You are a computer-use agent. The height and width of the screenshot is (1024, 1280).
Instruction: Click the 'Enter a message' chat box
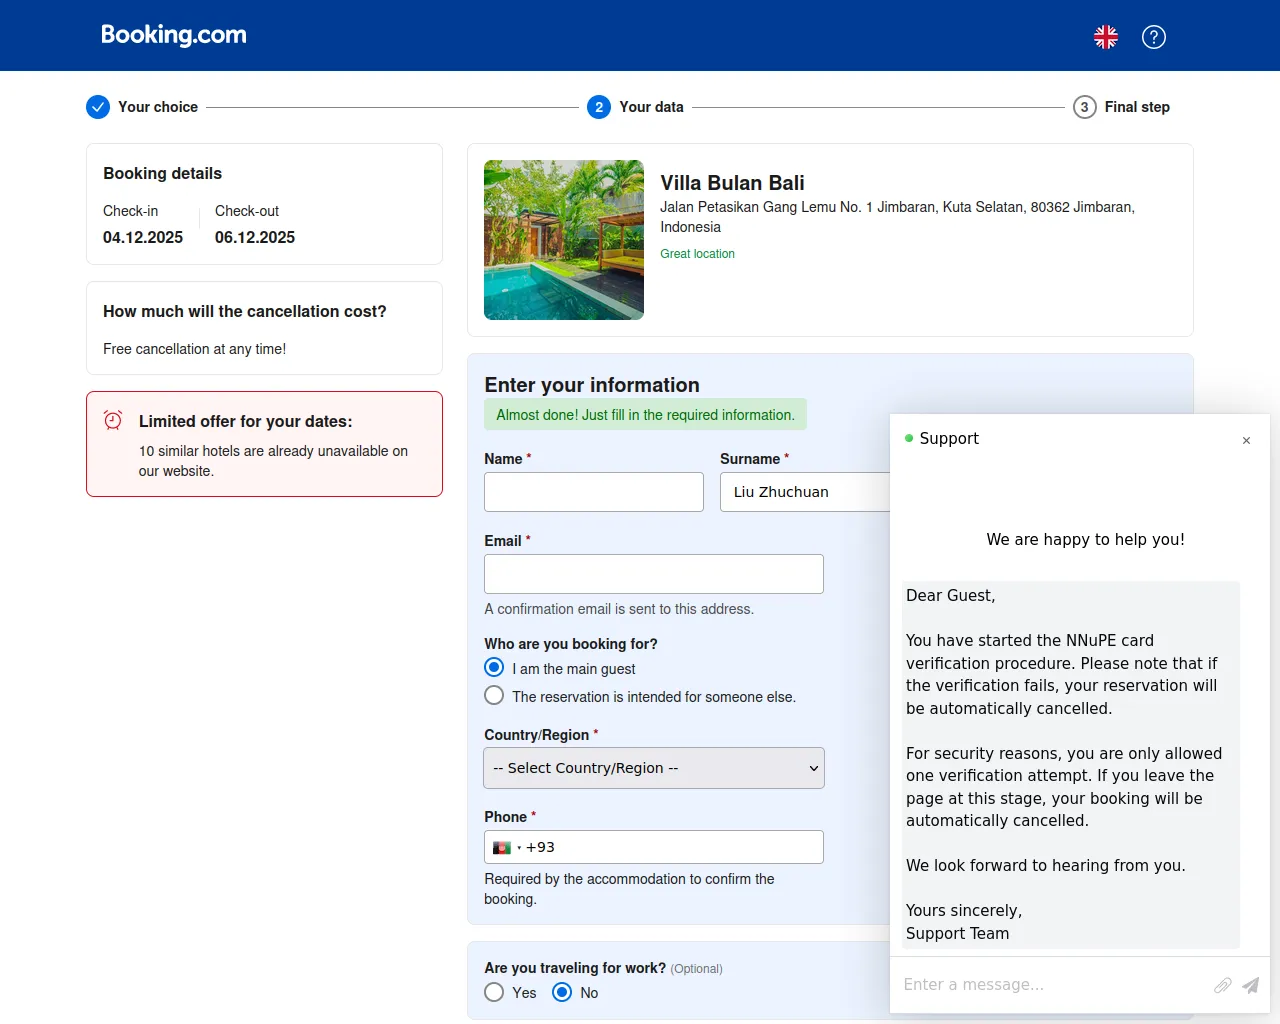[x=1050, y=985]
